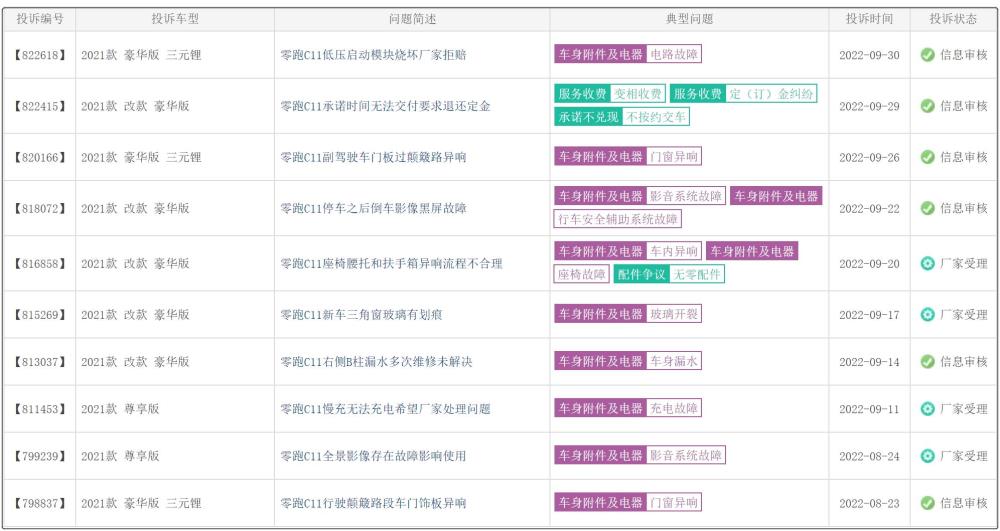This screenshot has height=531, width=1000.
Task: Click the 充电故障 tag
Action: click(674, 408)
